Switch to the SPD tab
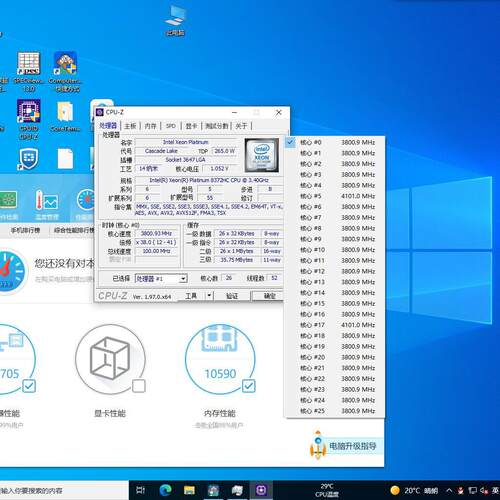 (x=171, y=126)
